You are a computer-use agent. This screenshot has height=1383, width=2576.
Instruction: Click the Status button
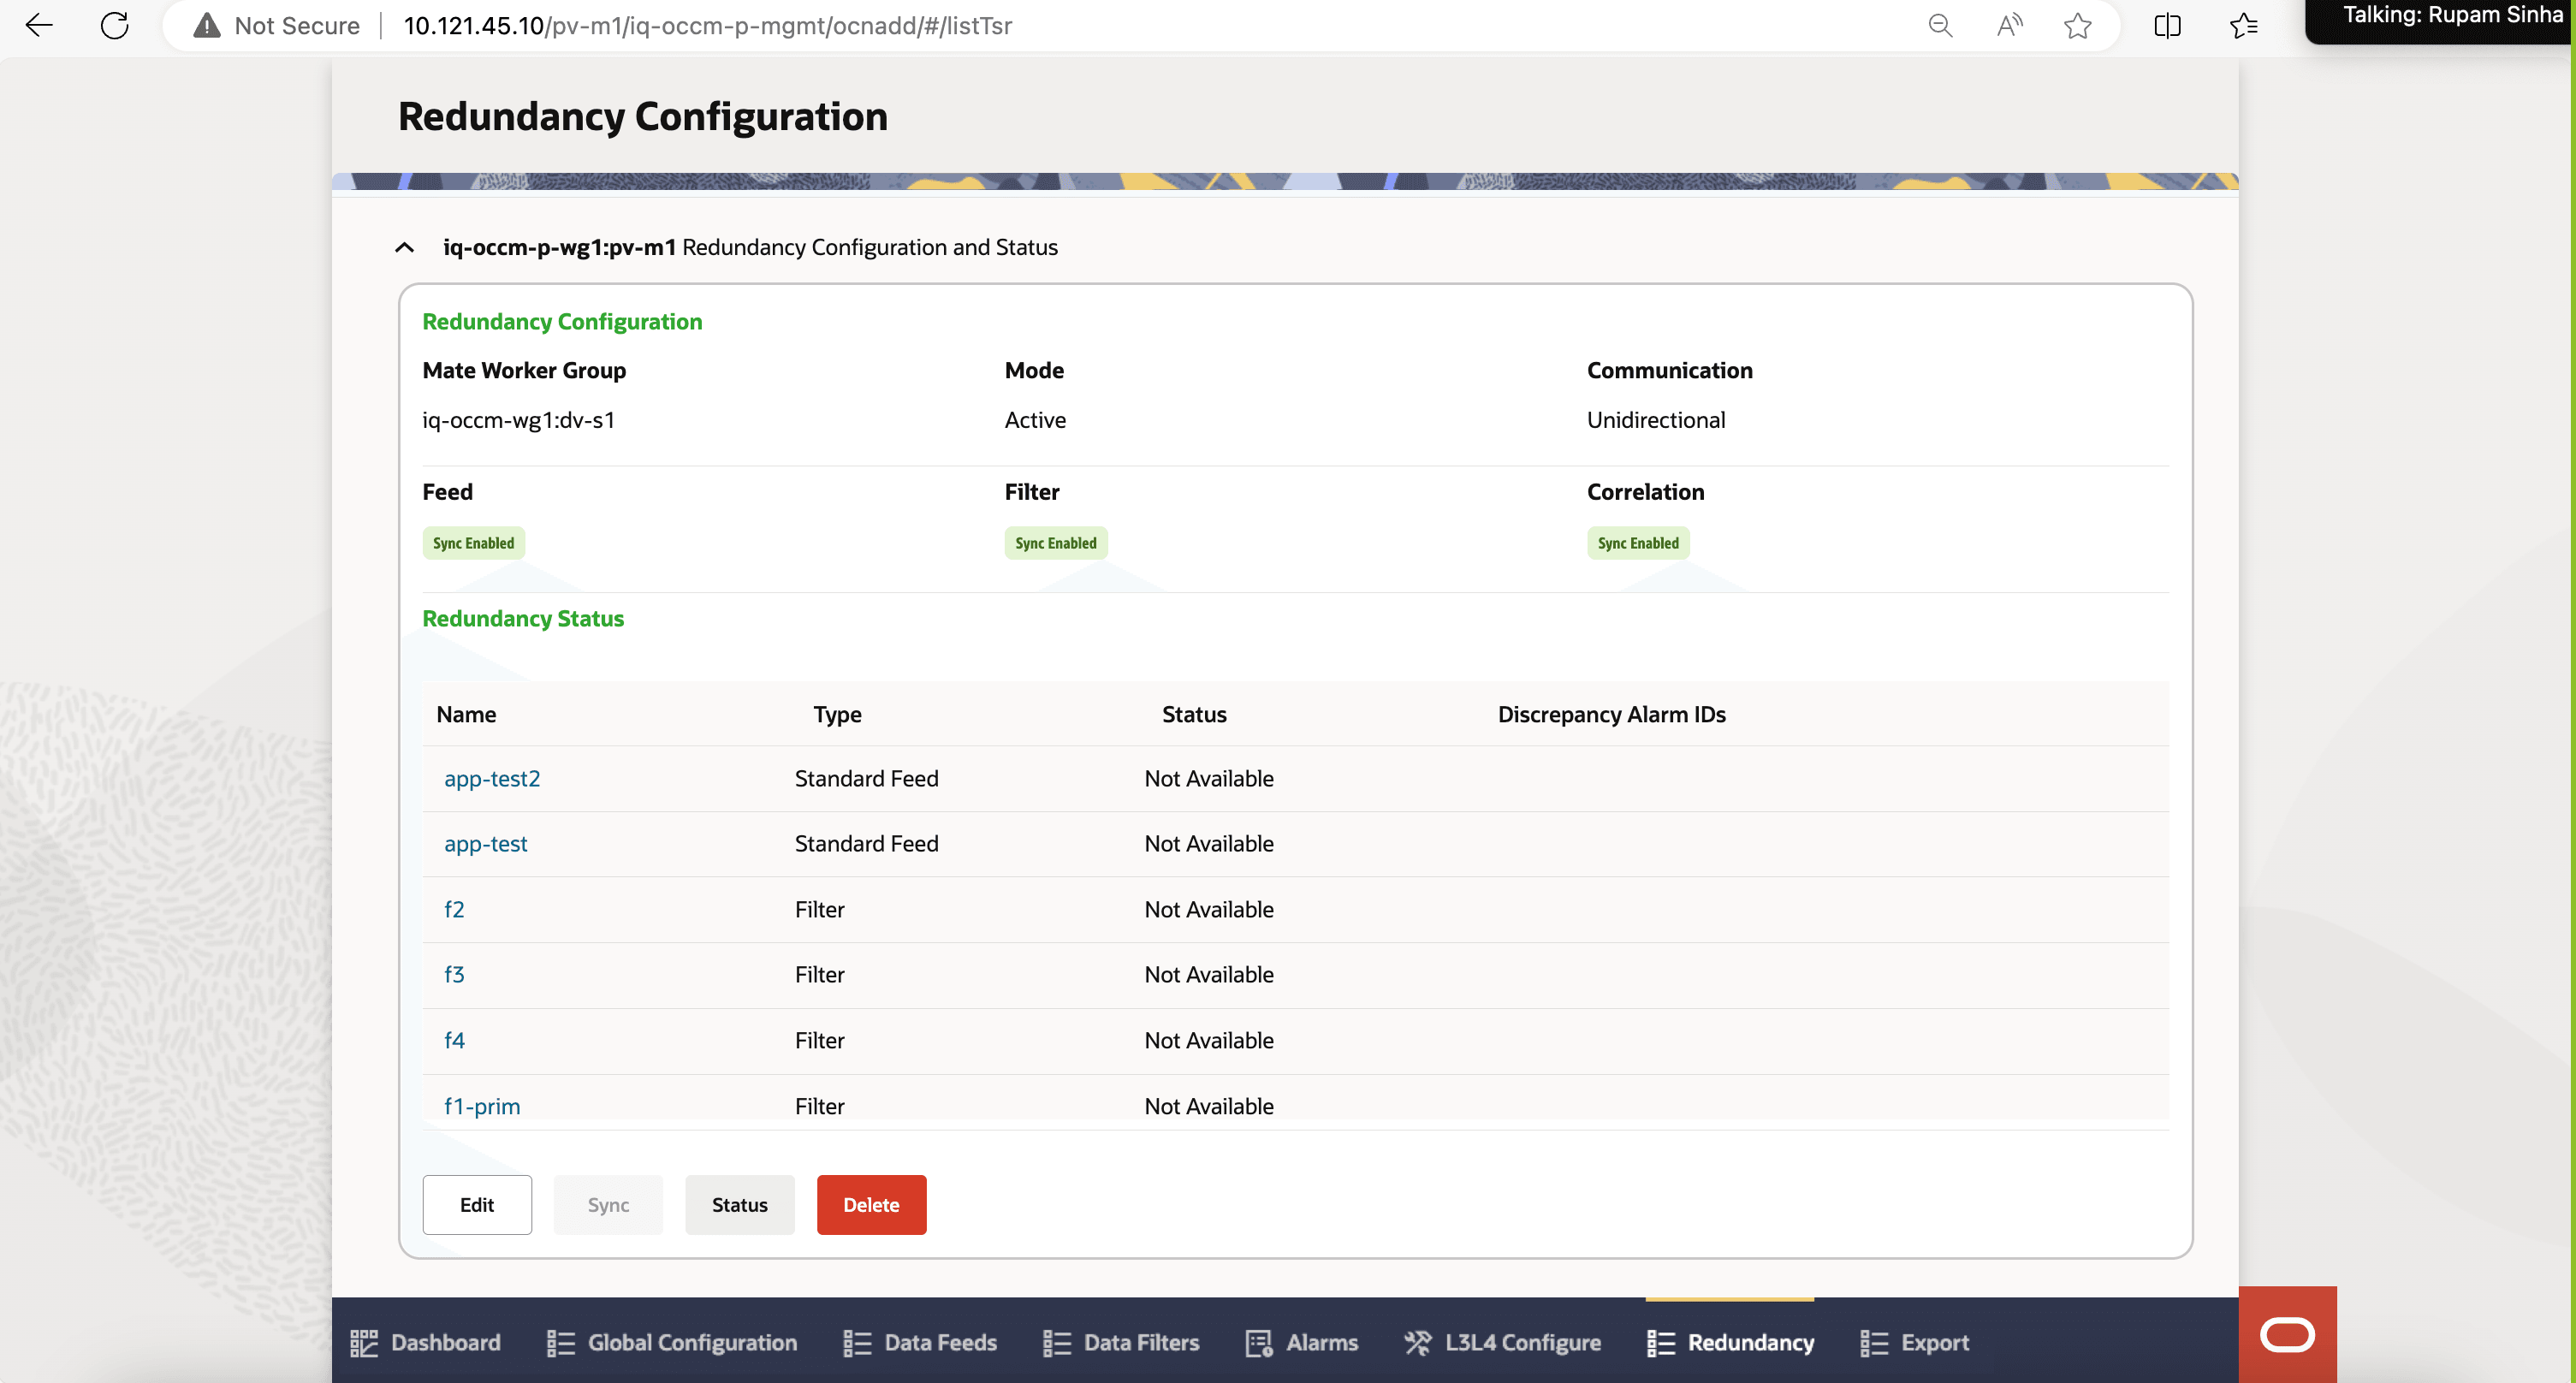(739, 1204)
